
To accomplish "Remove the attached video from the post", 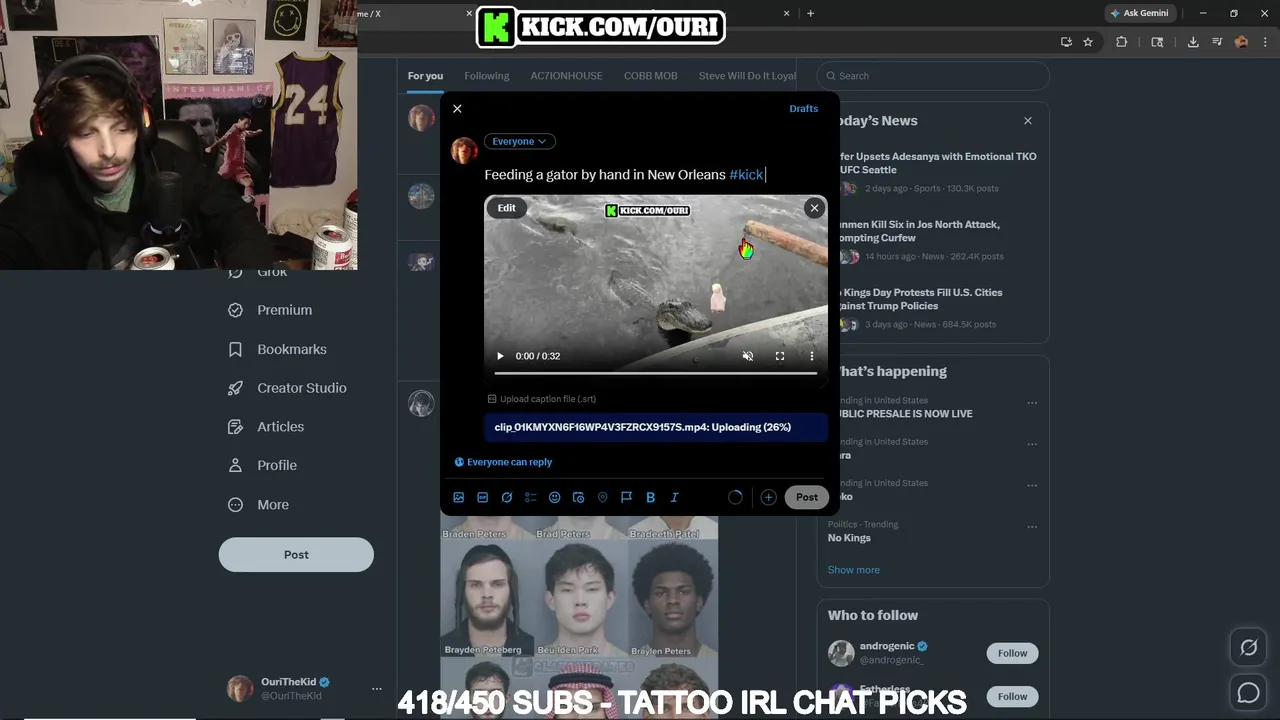I will [x=814, y=208].
